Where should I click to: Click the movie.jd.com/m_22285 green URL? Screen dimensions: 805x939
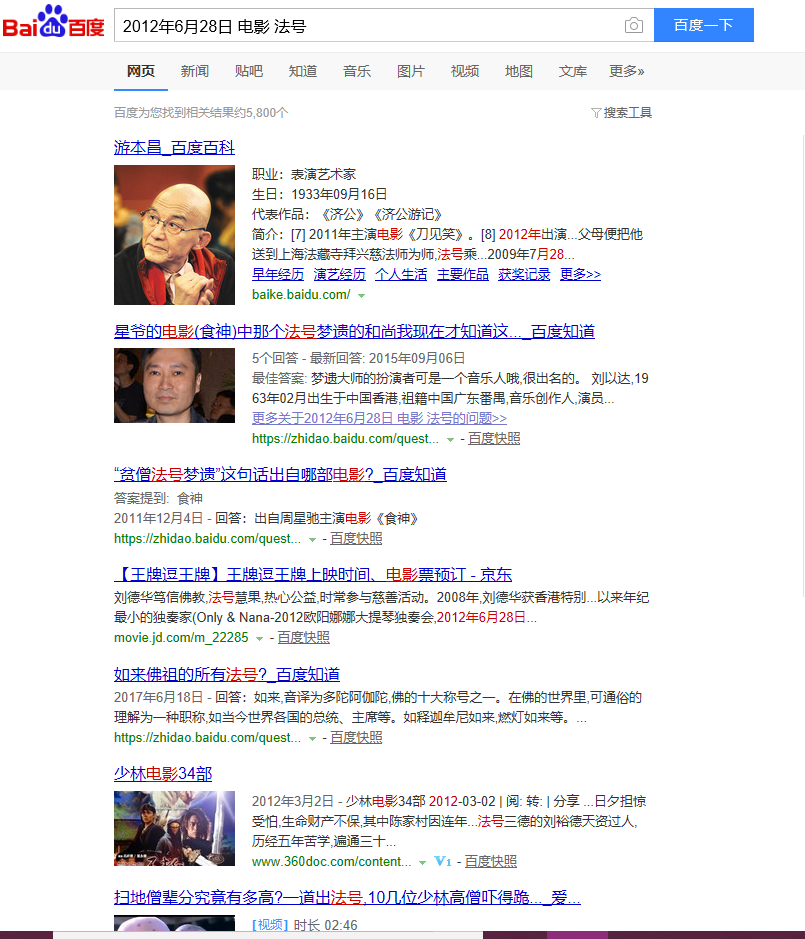181,637
